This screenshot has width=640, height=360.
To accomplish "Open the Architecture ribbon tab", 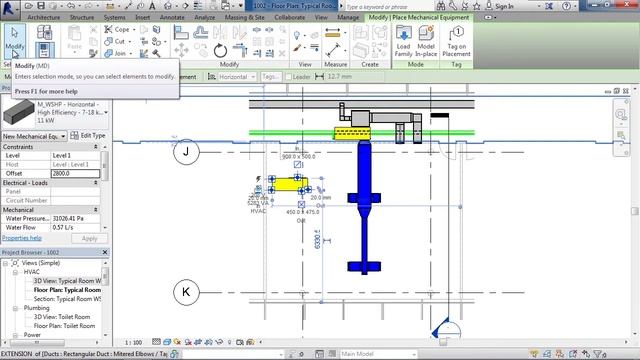I will tap(43, 18).
